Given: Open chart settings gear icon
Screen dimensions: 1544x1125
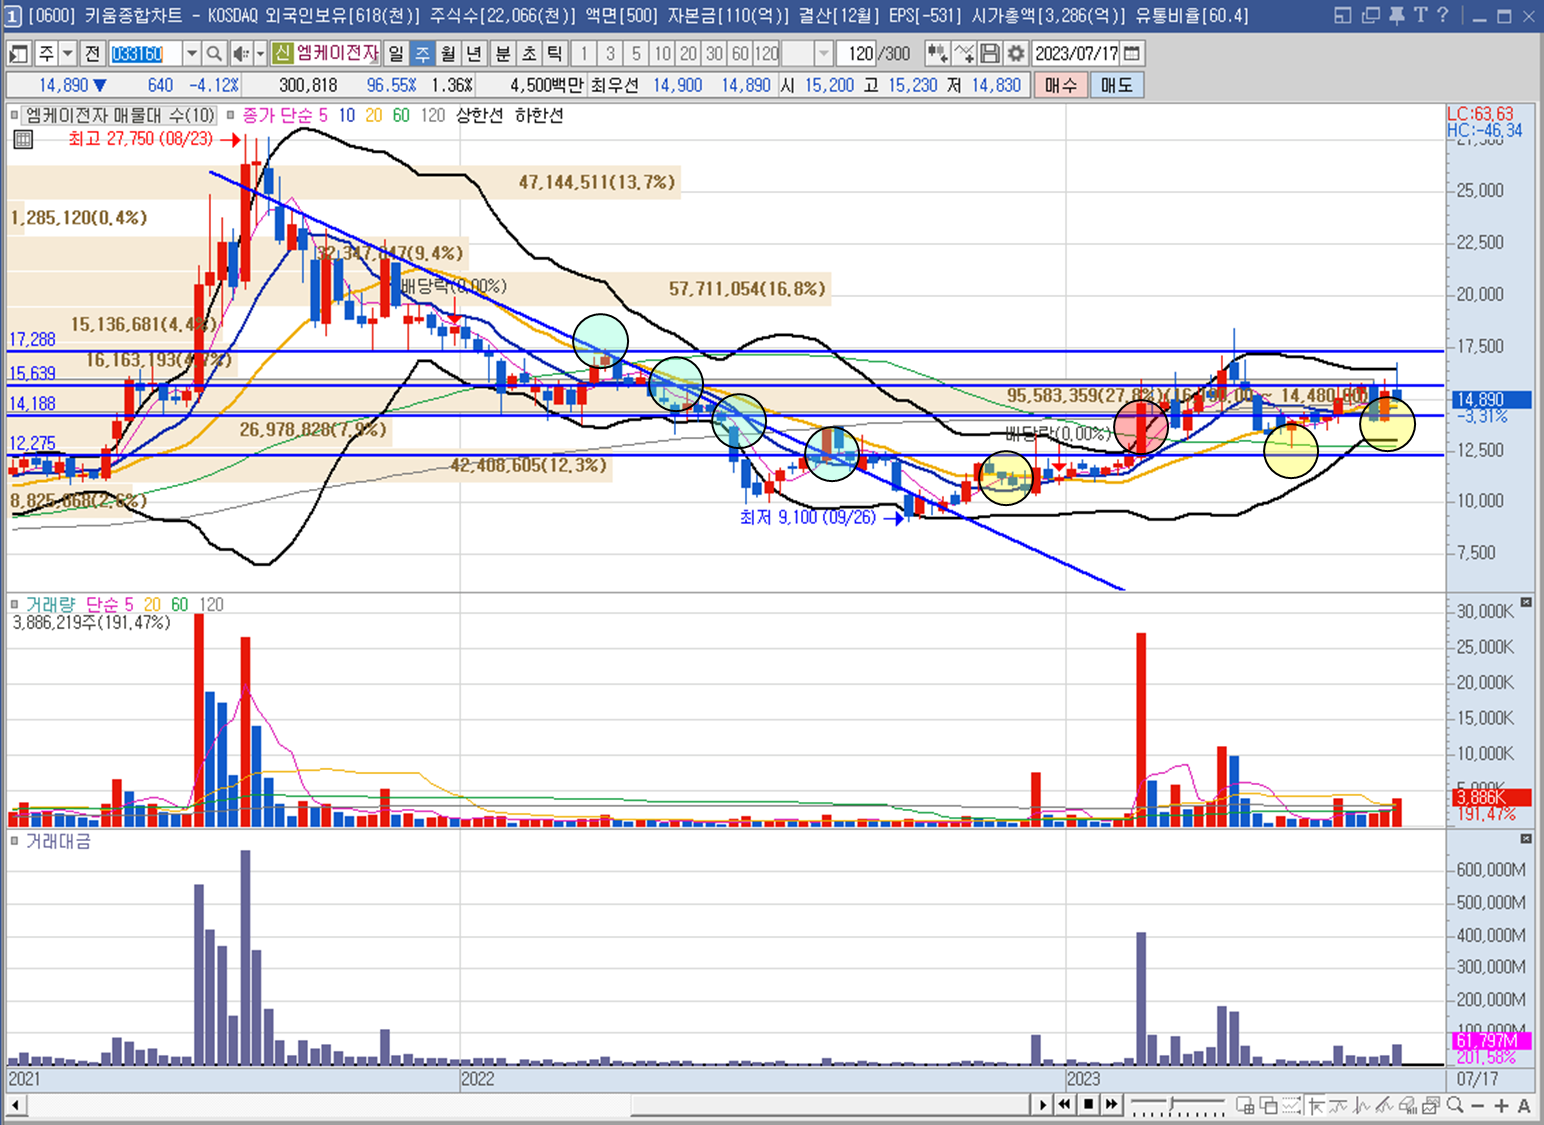Looking at the screenshot, I should (1016, 53).
